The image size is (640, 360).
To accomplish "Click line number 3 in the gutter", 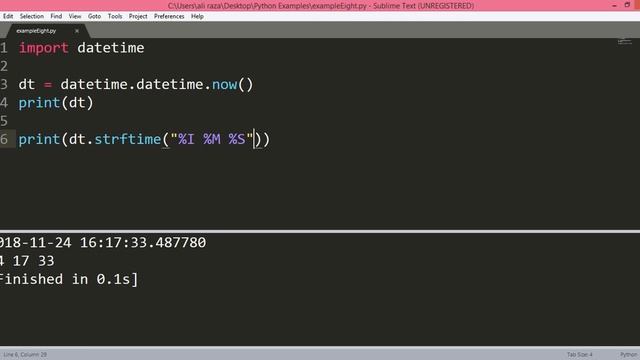I will [x=4, y=84].
